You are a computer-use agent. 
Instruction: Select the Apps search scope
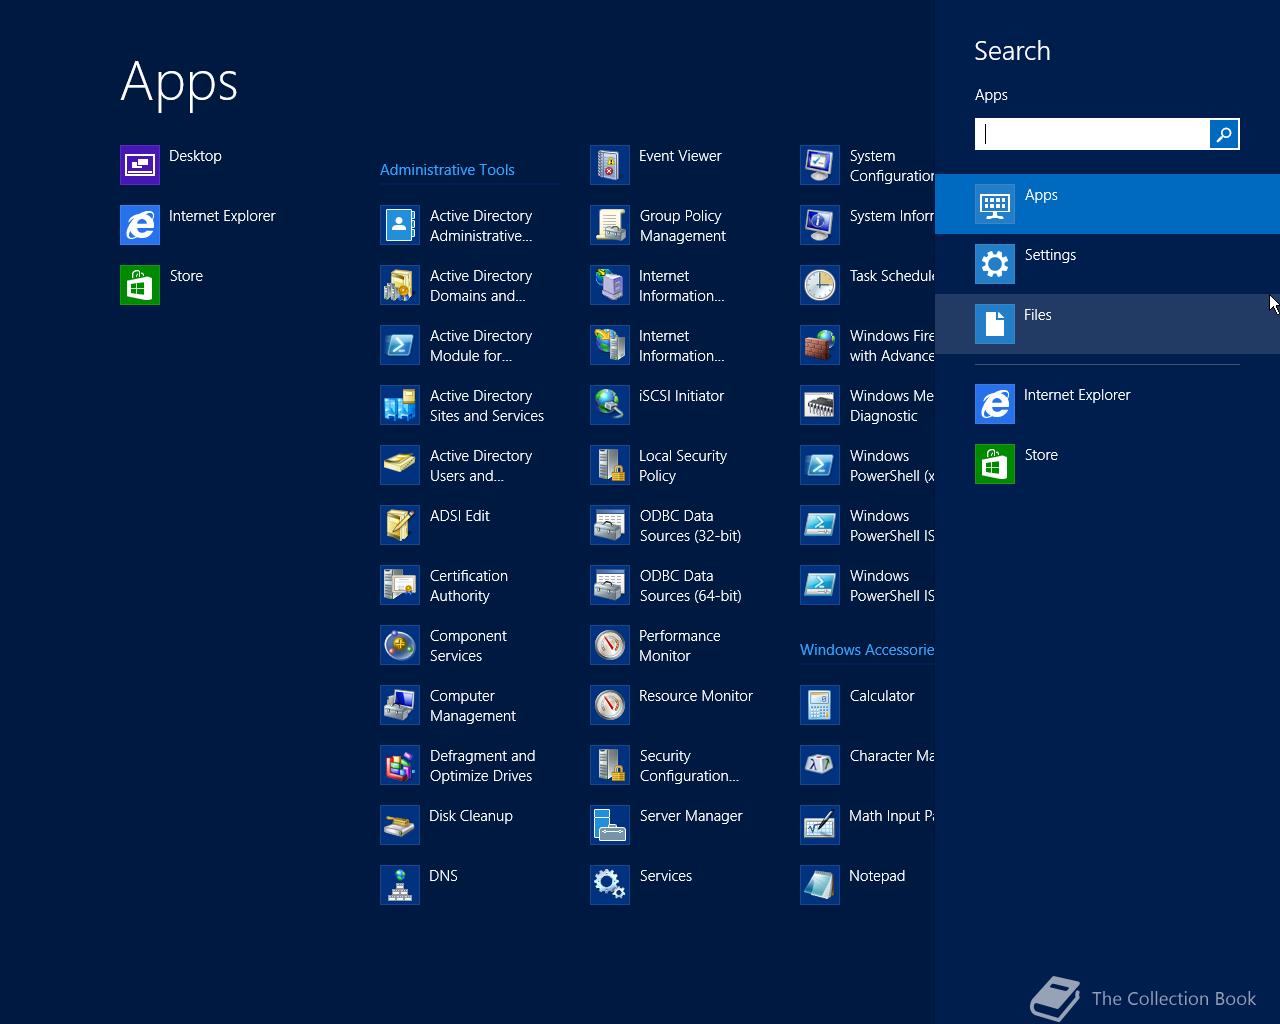[1107, 204]
